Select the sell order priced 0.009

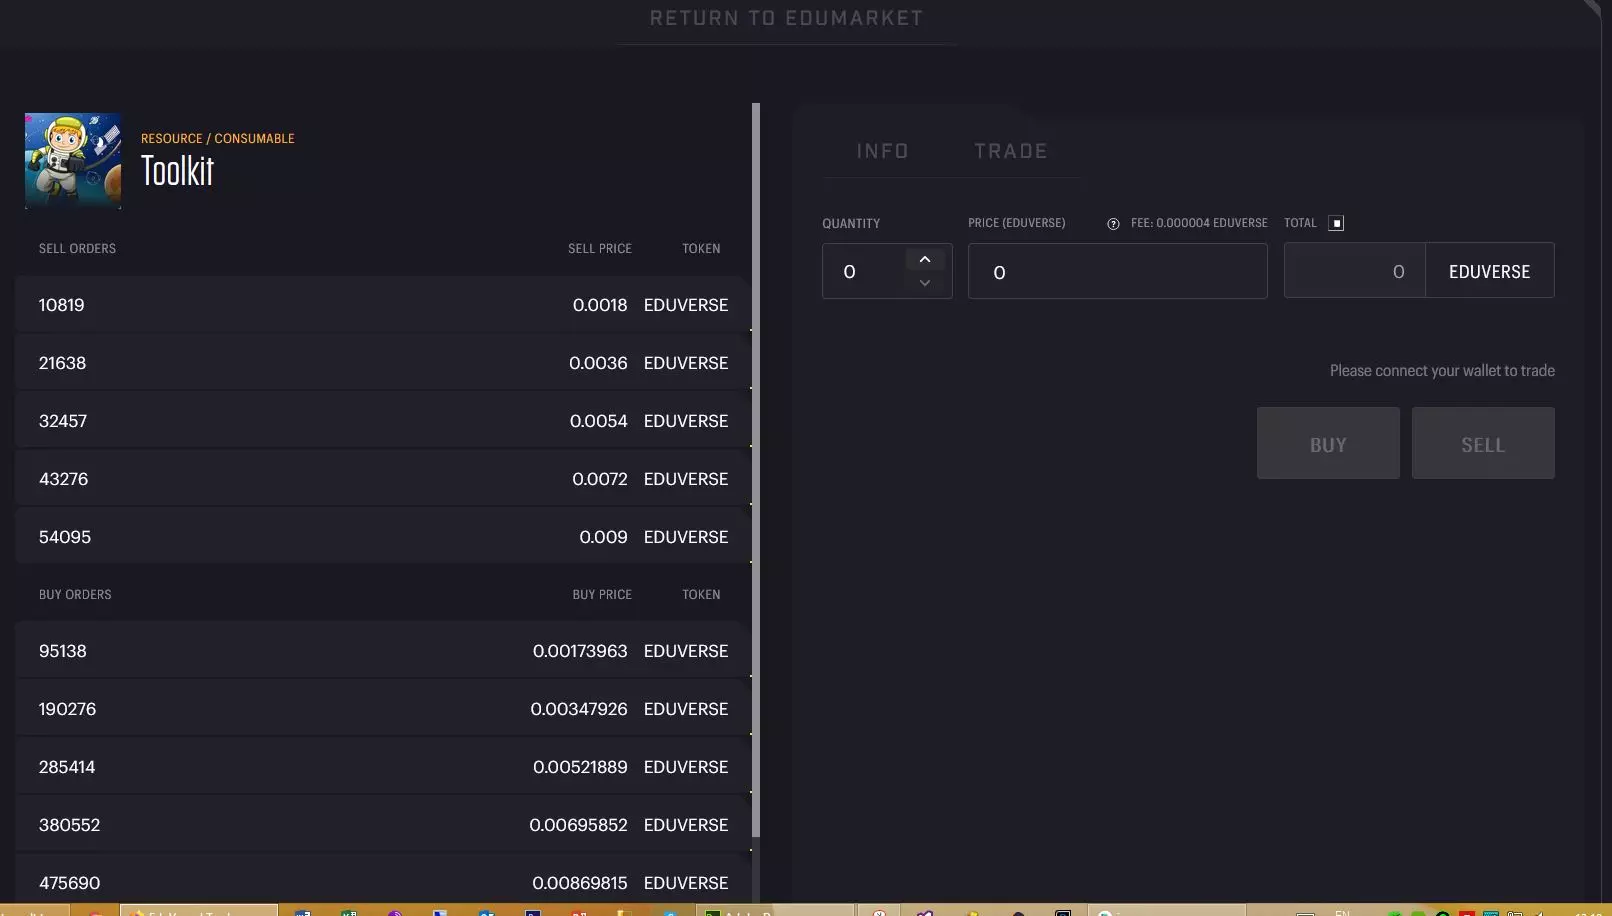(380, 537)
